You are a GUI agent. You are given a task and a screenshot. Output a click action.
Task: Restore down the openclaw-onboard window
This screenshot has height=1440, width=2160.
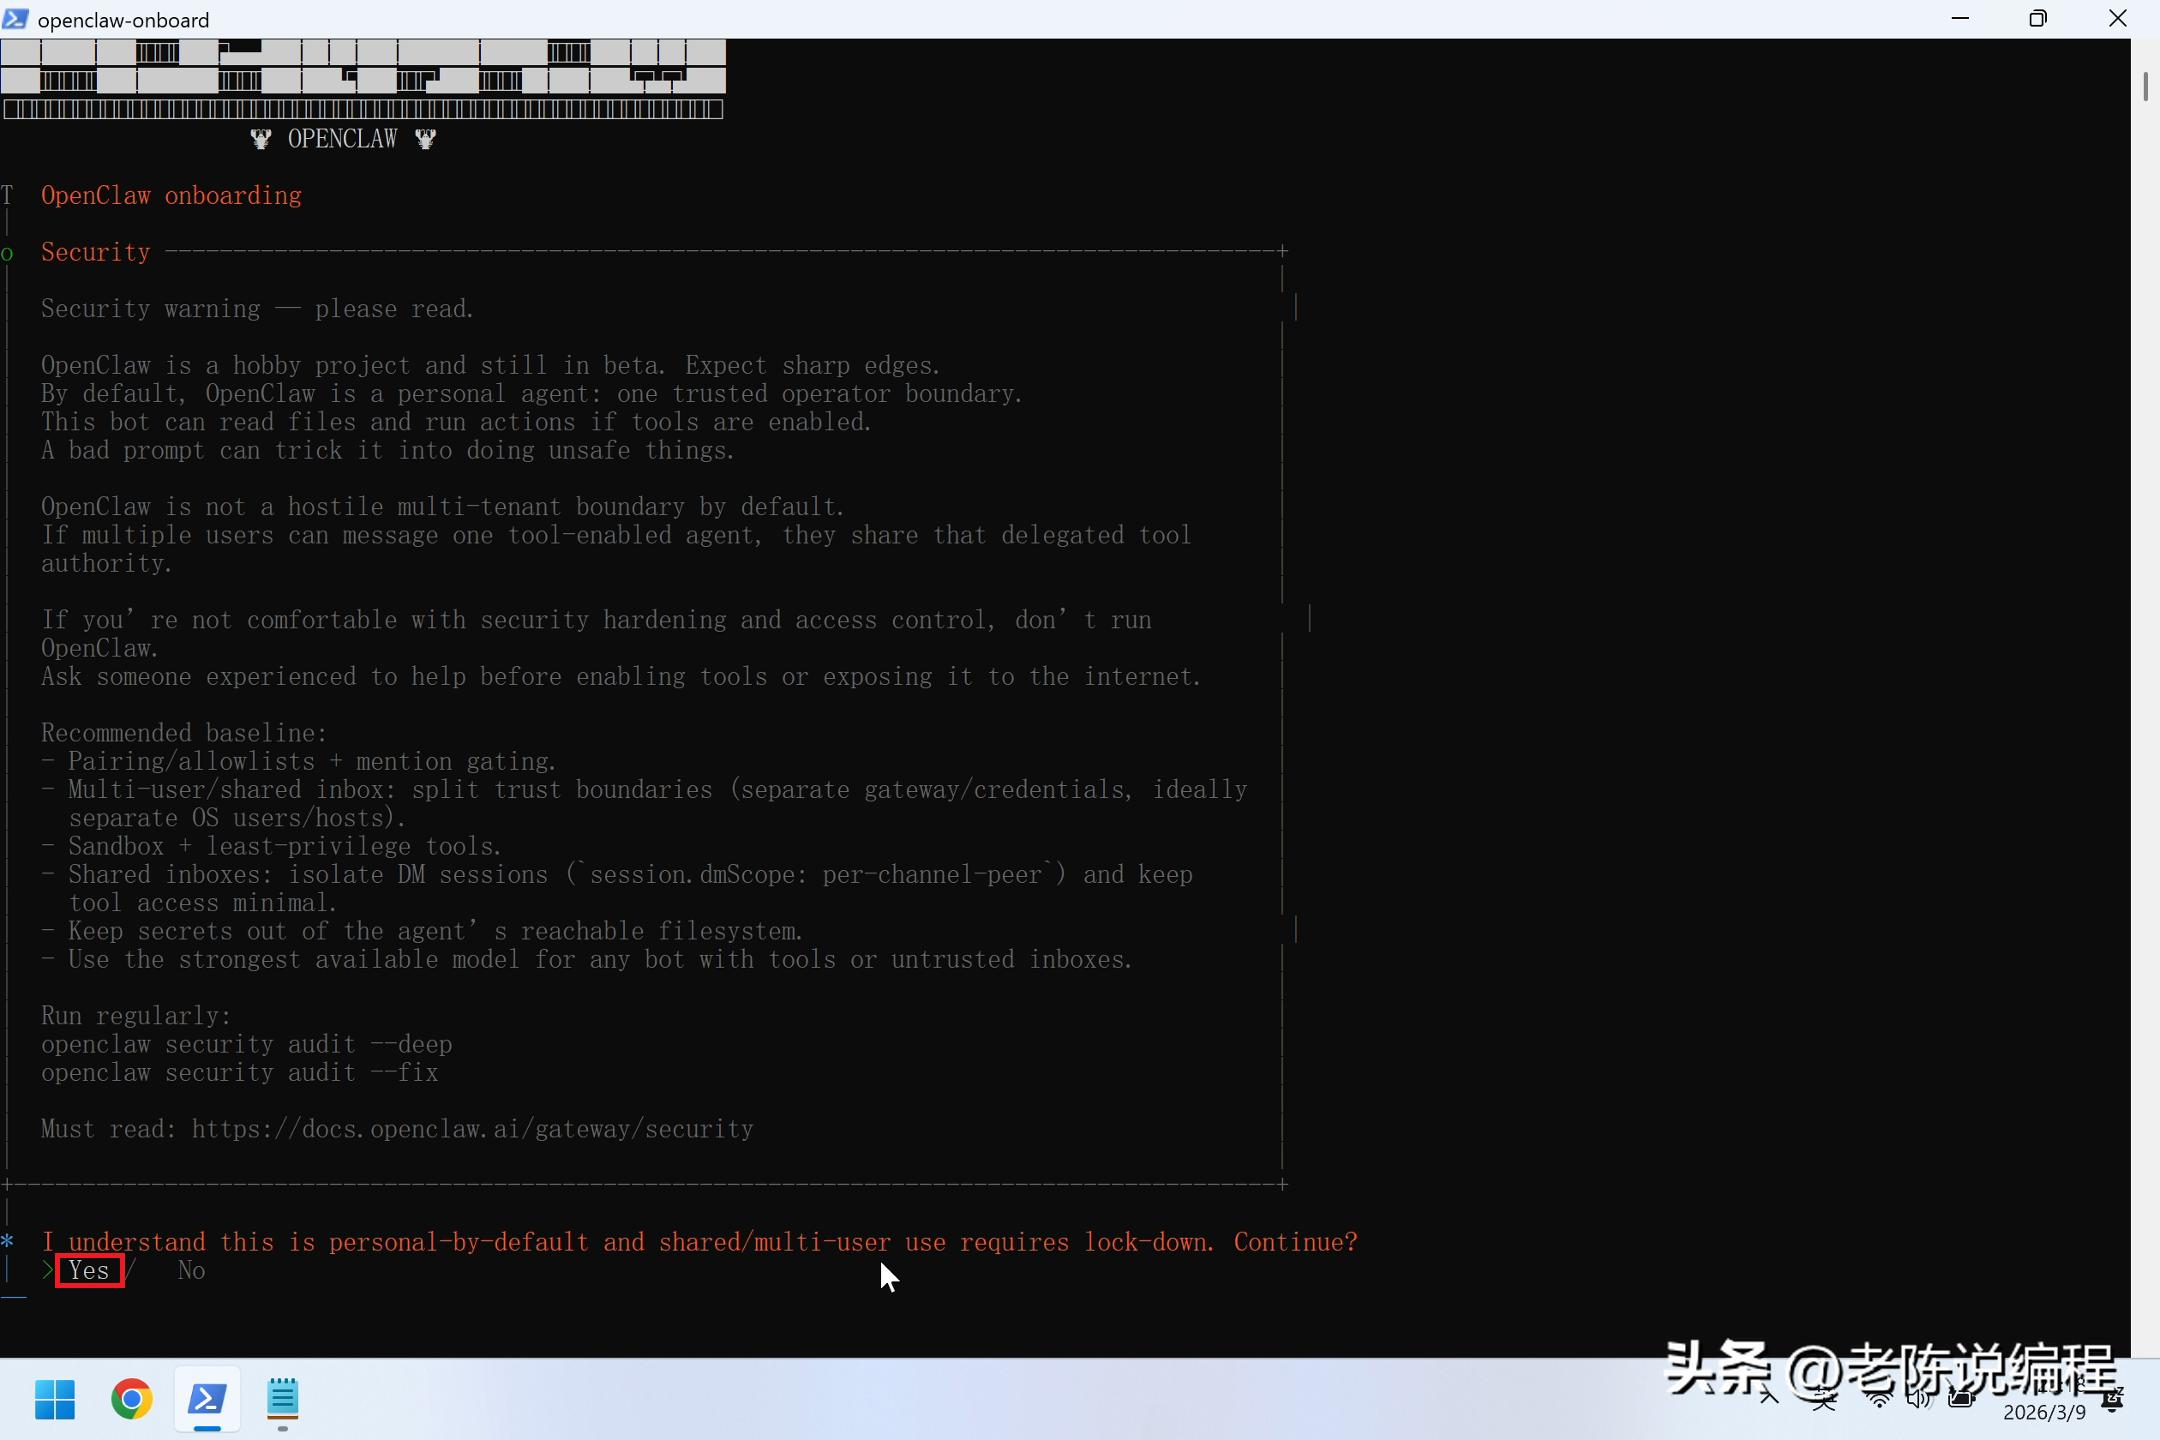pyautogui.click(x=2038, y=19)
